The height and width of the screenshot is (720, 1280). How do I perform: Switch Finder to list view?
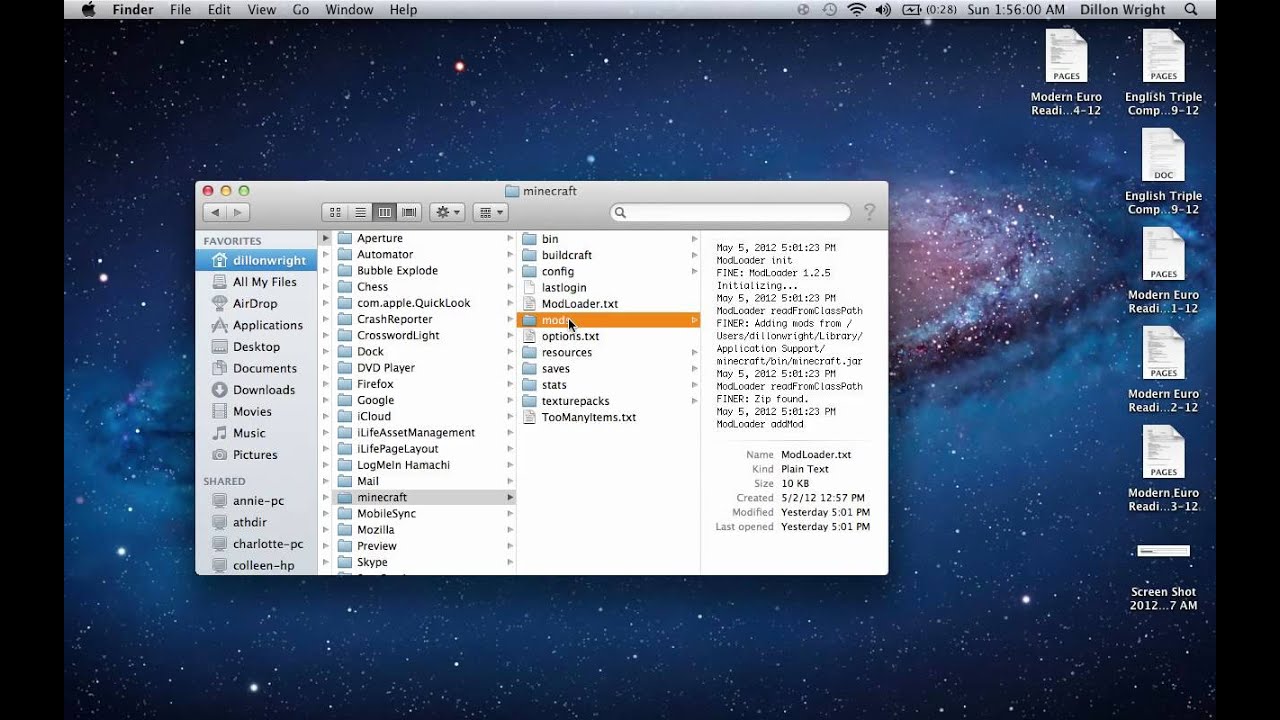coord(360,212)
